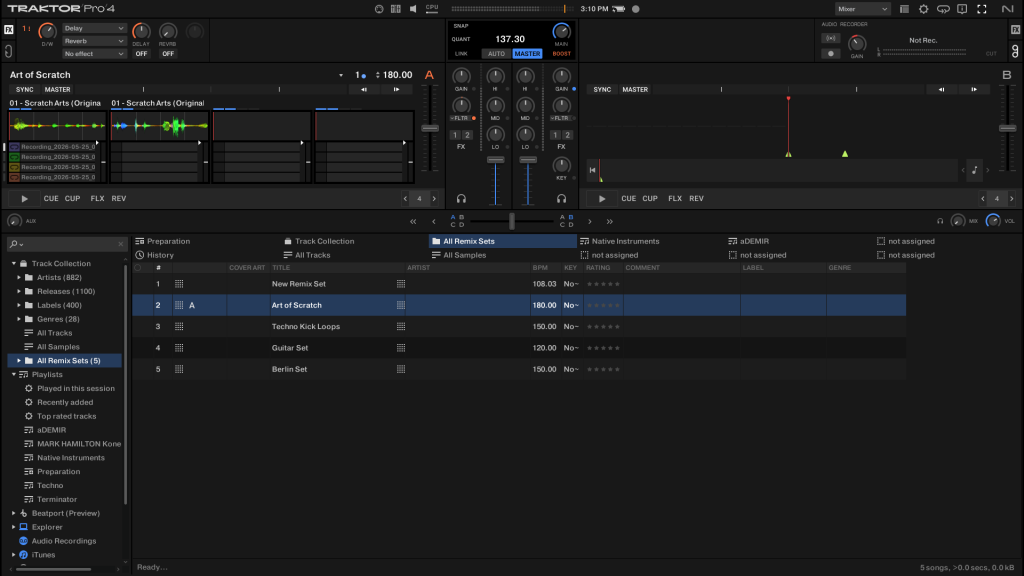Click Deck B channel volume fader
Image resolution: width=1024 pixels, height=576 pixels.
[528, 160]
